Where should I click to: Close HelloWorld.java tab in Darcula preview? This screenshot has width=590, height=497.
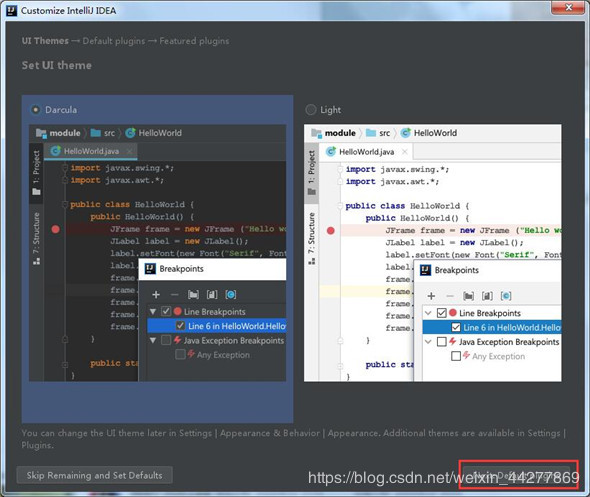tap(129, 151)
